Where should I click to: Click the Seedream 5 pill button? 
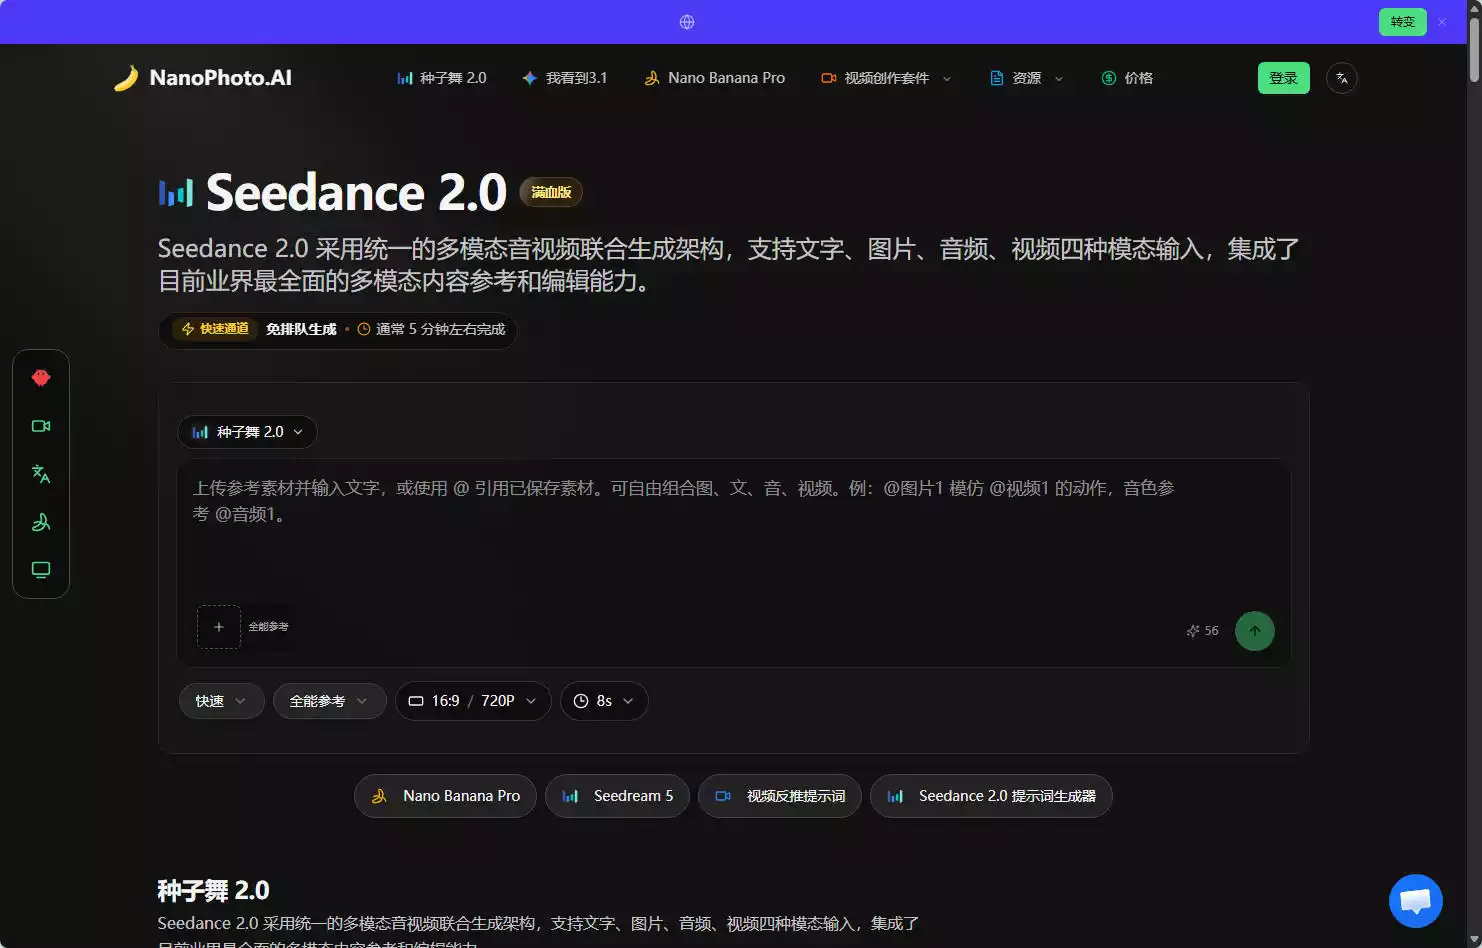click(617, 796)
